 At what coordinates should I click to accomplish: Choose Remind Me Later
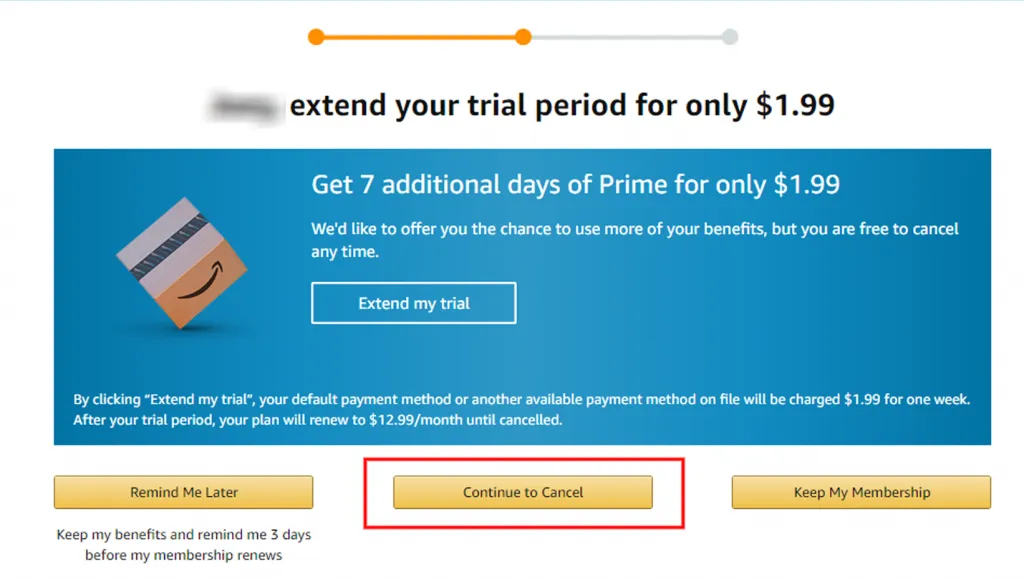pos(184,492)
